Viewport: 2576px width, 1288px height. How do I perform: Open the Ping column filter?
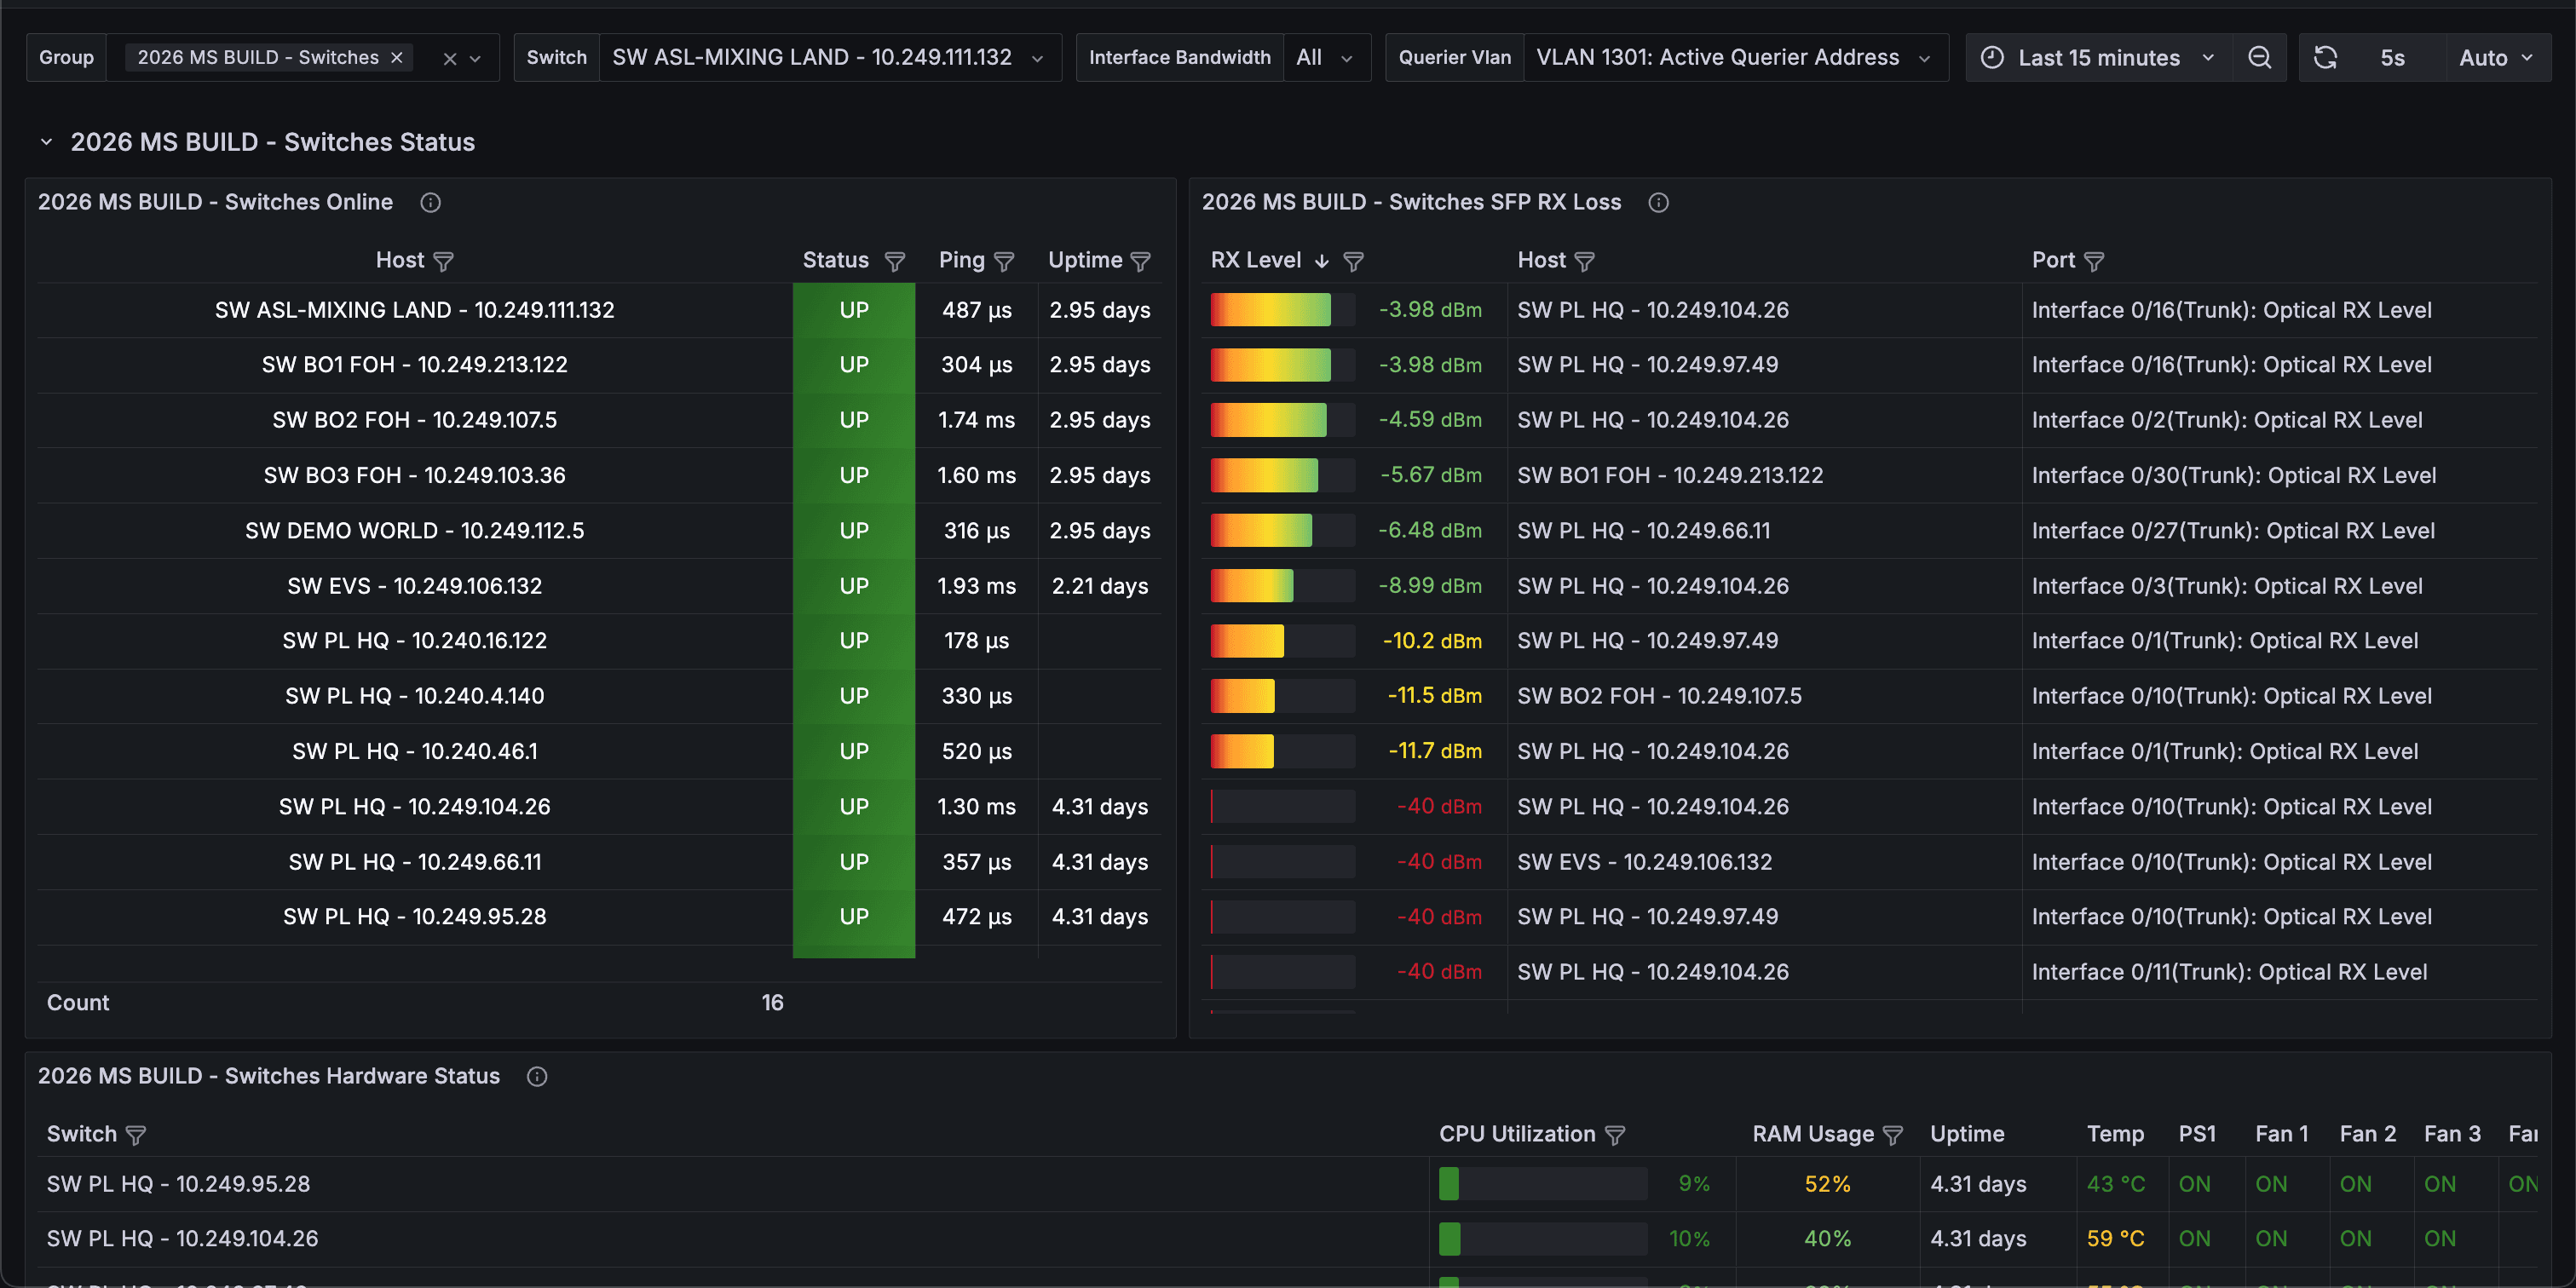click(1004, 261)
